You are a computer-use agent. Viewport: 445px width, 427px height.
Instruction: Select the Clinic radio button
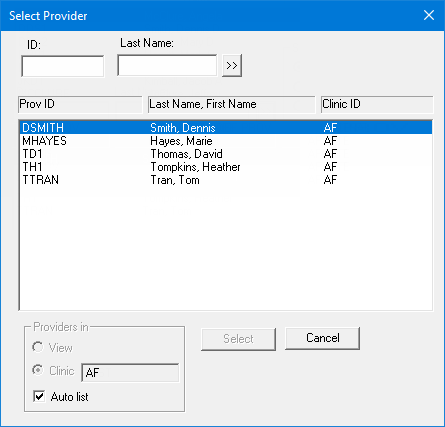[x=38, y=370]
